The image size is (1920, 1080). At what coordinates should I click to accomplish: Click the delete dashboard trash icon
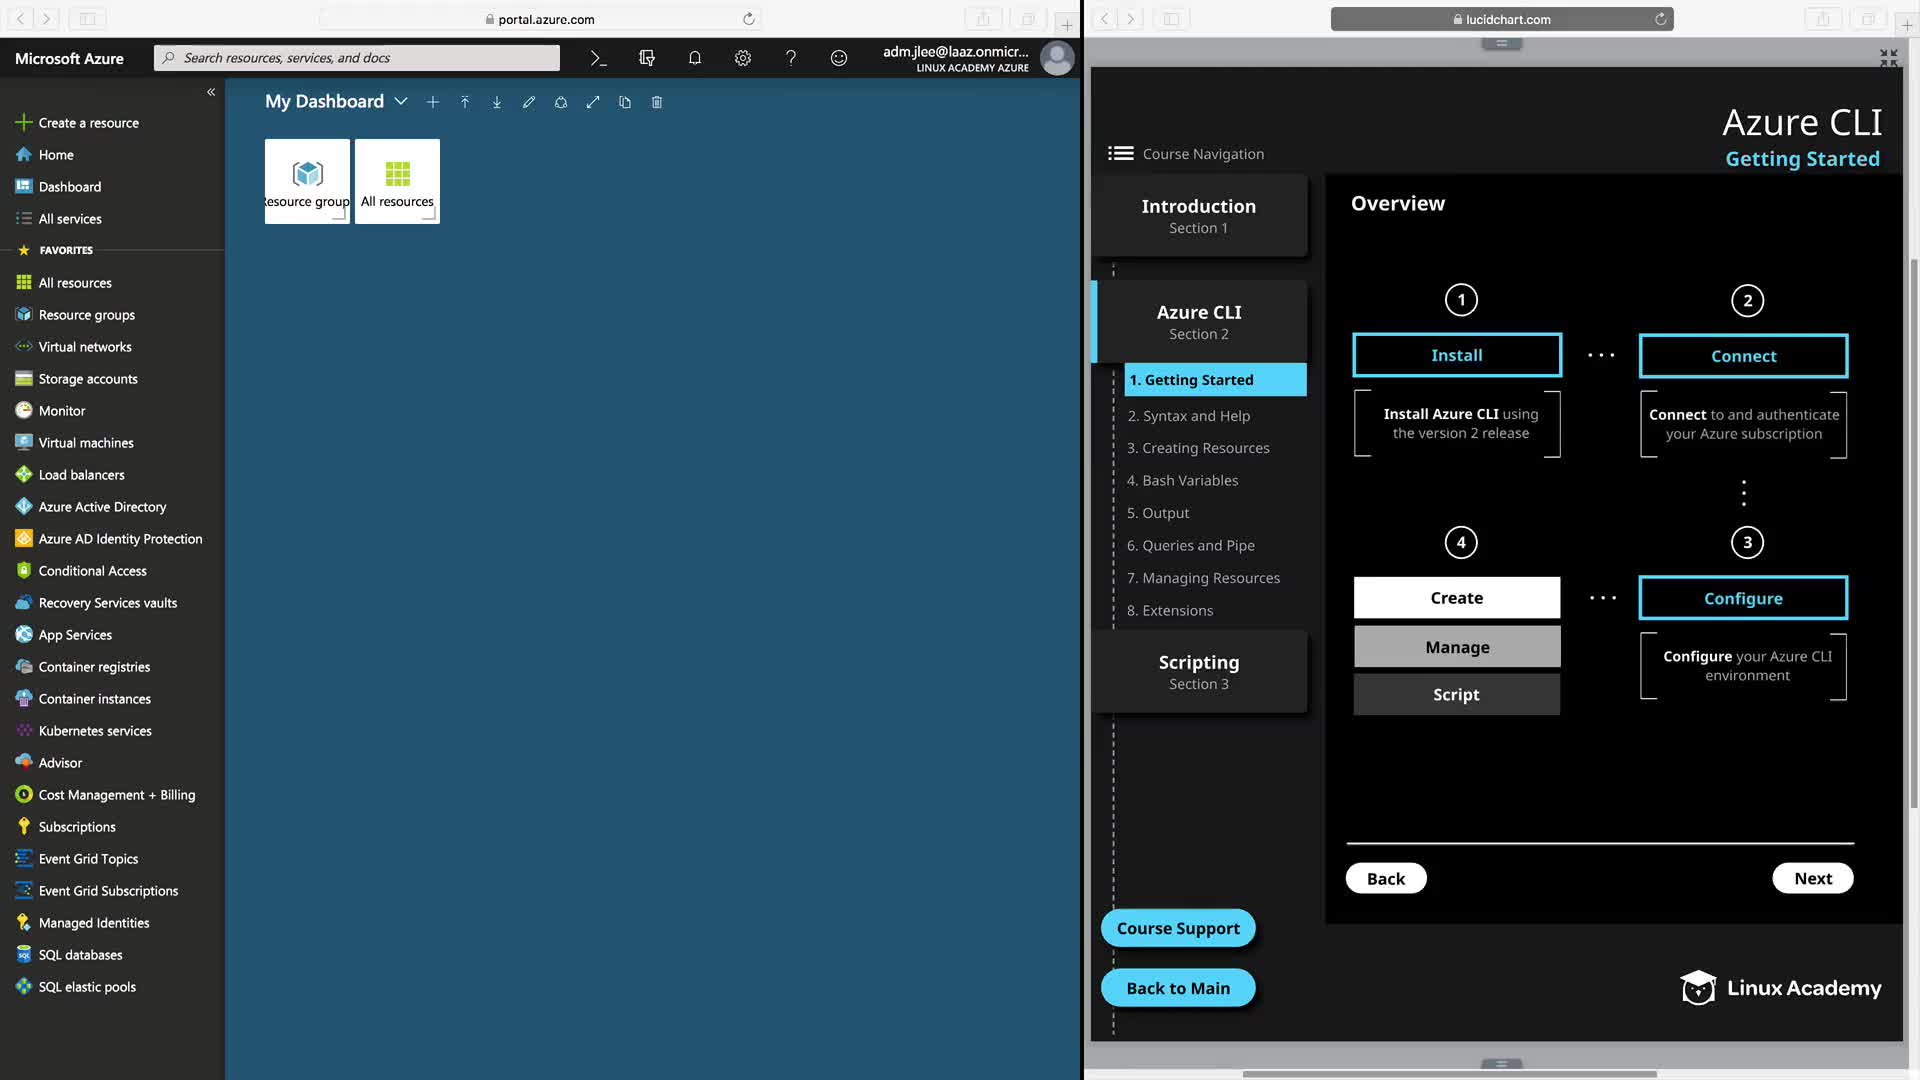pyautogui.click(x=657, y=102)
